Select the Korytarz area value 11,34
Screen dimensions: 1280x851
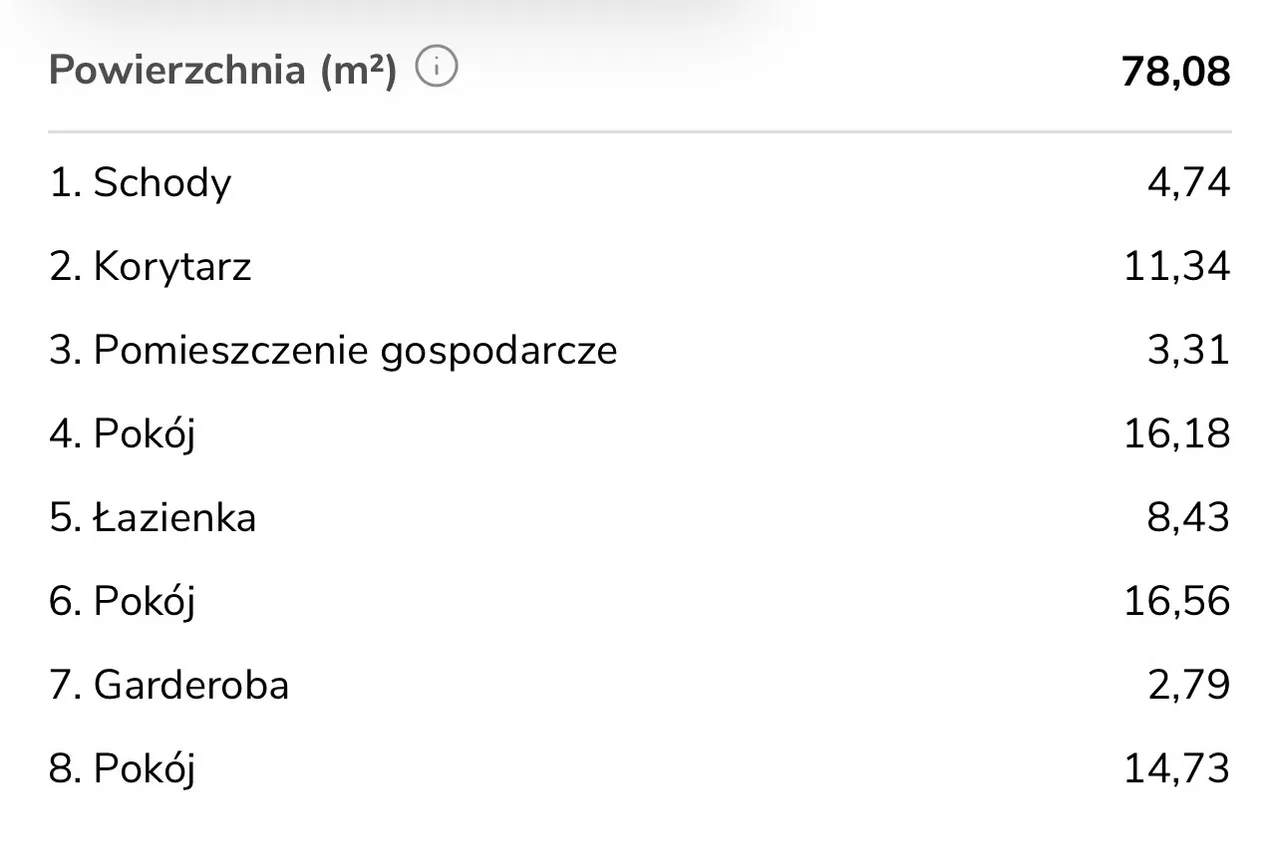[1177, 267]
